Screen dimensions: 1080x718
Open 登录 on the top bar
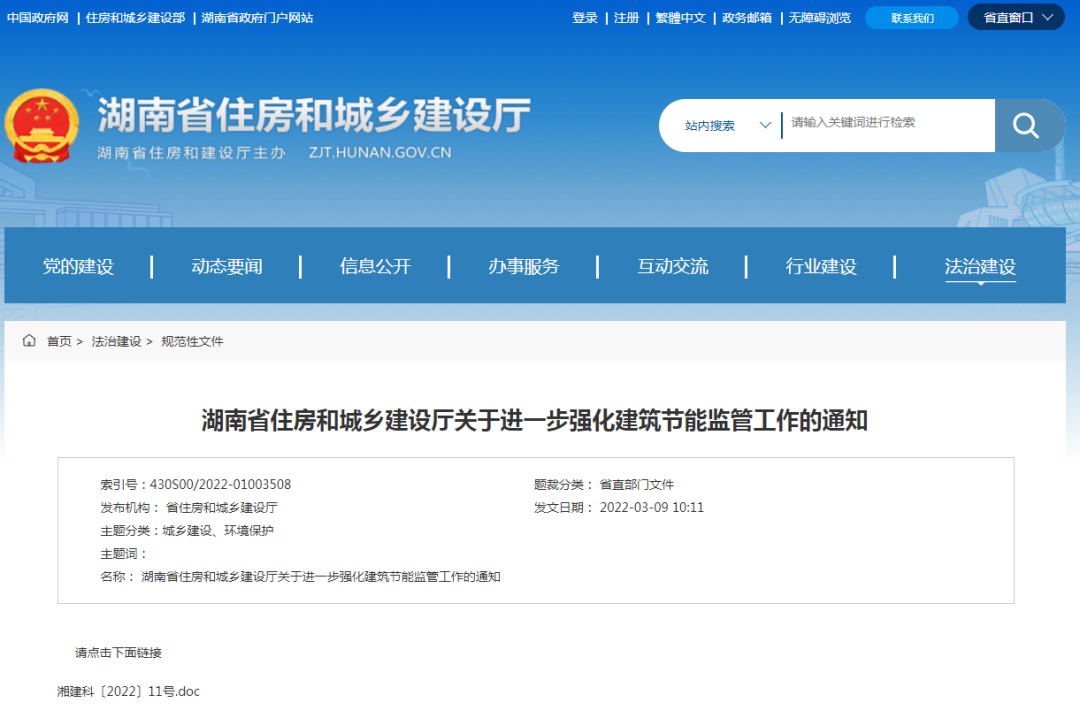584,17
